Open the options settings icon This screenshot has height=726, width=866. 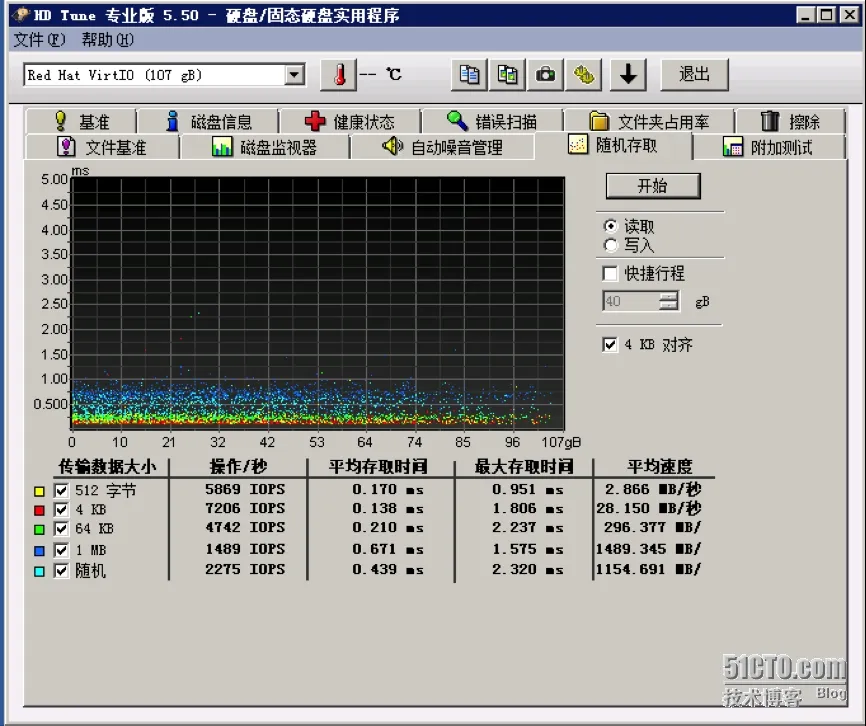pos(584,75)
